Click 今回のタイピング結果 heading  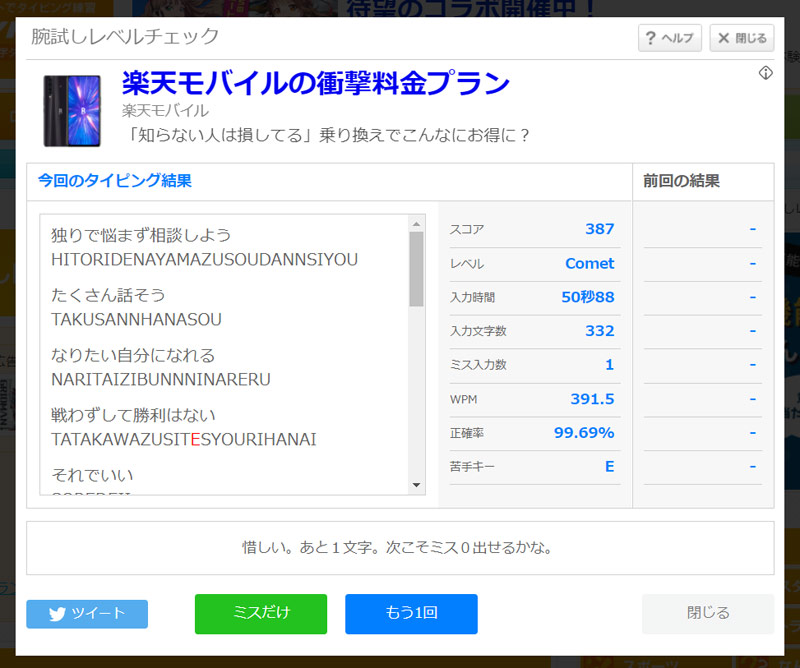115,181
